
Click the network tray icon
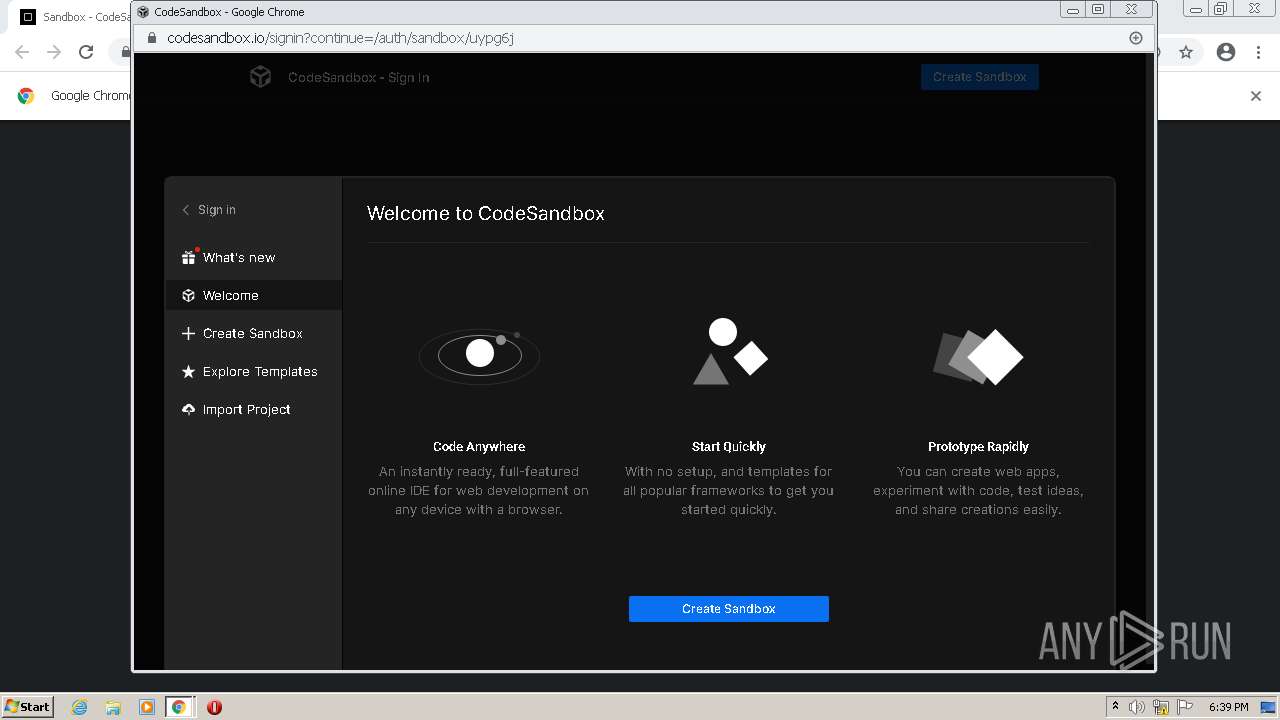pos(1161,707)
